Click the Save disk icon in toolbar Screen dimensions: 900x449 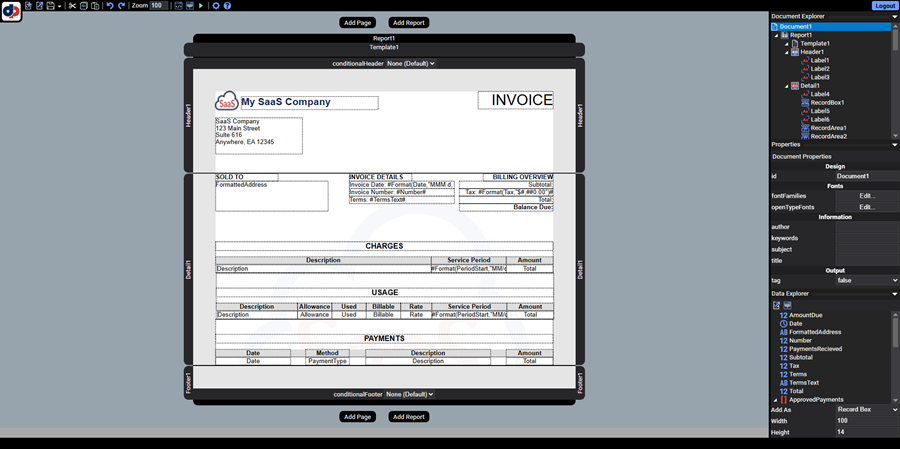tap(51, 6)
